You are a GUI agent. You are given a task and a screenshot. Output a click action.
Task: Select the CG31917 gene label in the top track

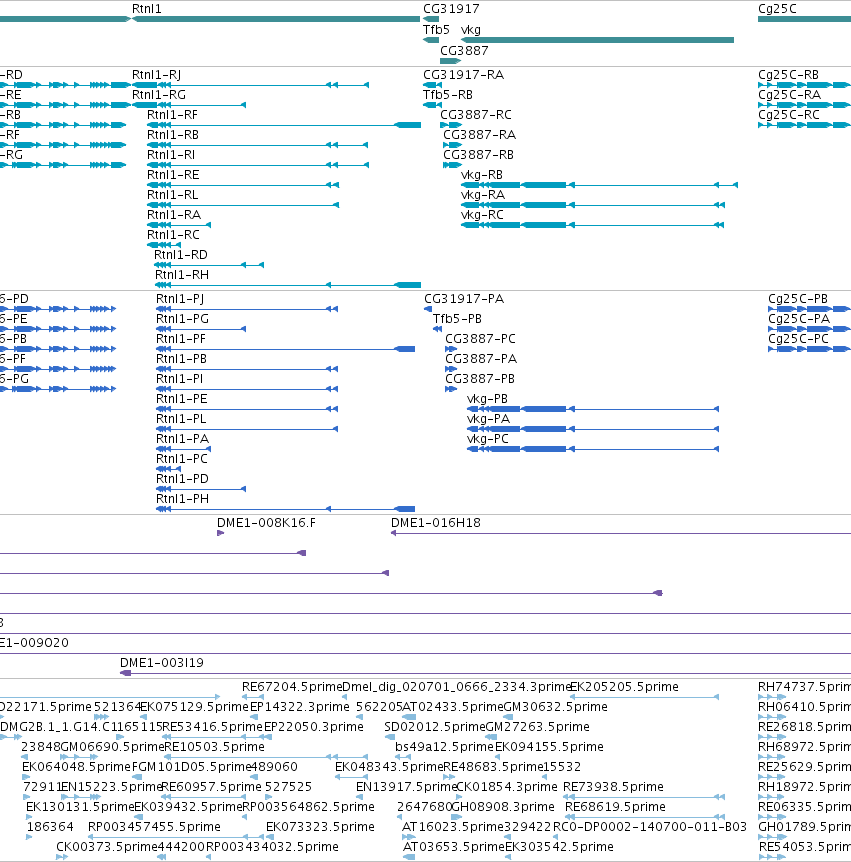451,9
